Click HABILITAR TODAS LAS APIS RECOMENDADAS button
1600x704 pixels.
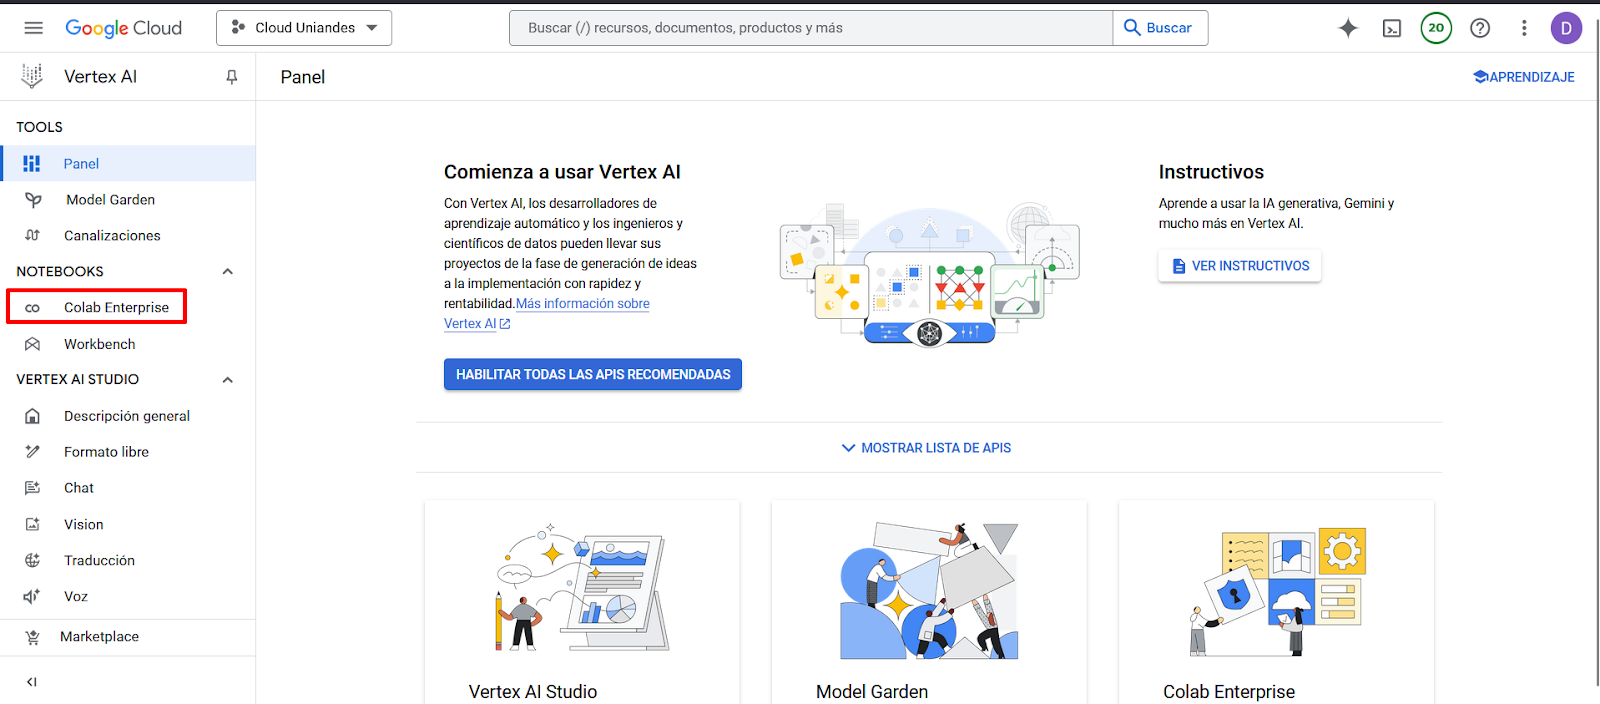[x=593, y=374]
